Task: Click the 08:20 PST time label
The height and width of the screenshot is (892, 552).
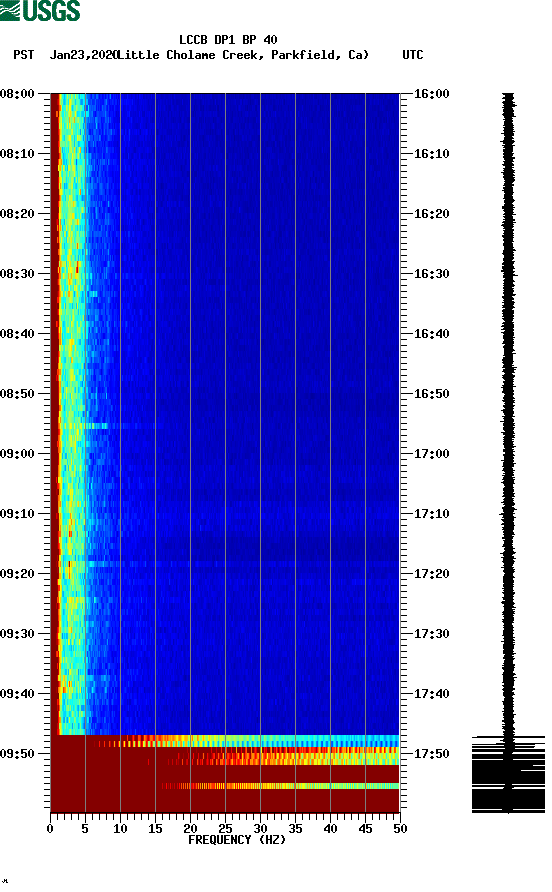Action: pos(17,214)
